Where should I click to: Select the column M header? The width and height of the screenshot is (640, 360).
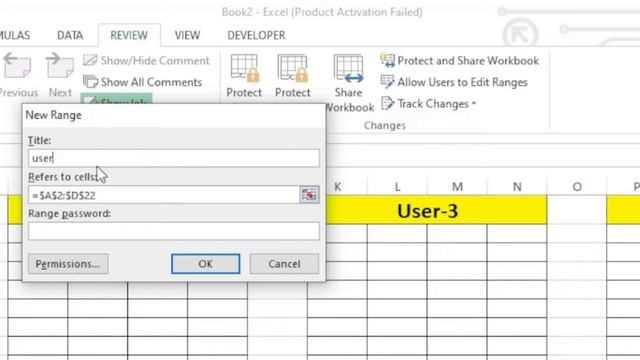tap(457, 187)
